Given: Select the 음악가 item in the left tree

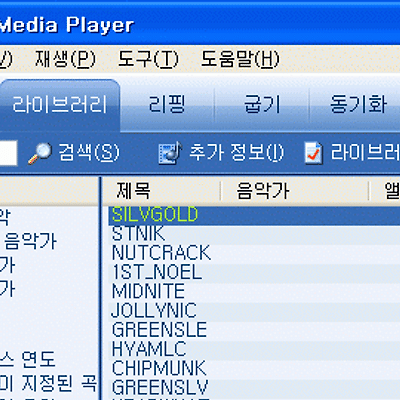Looking at the screenshot, I should pyautogui.click(x=30, y=241).
